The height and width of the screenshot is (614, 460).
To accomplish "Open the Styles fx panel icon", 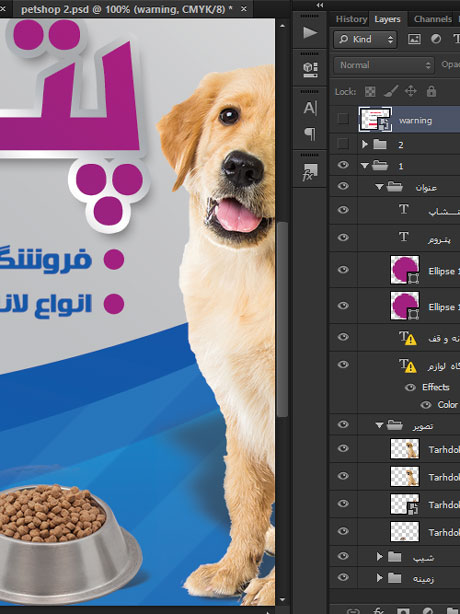I will [x=310, y=172].
